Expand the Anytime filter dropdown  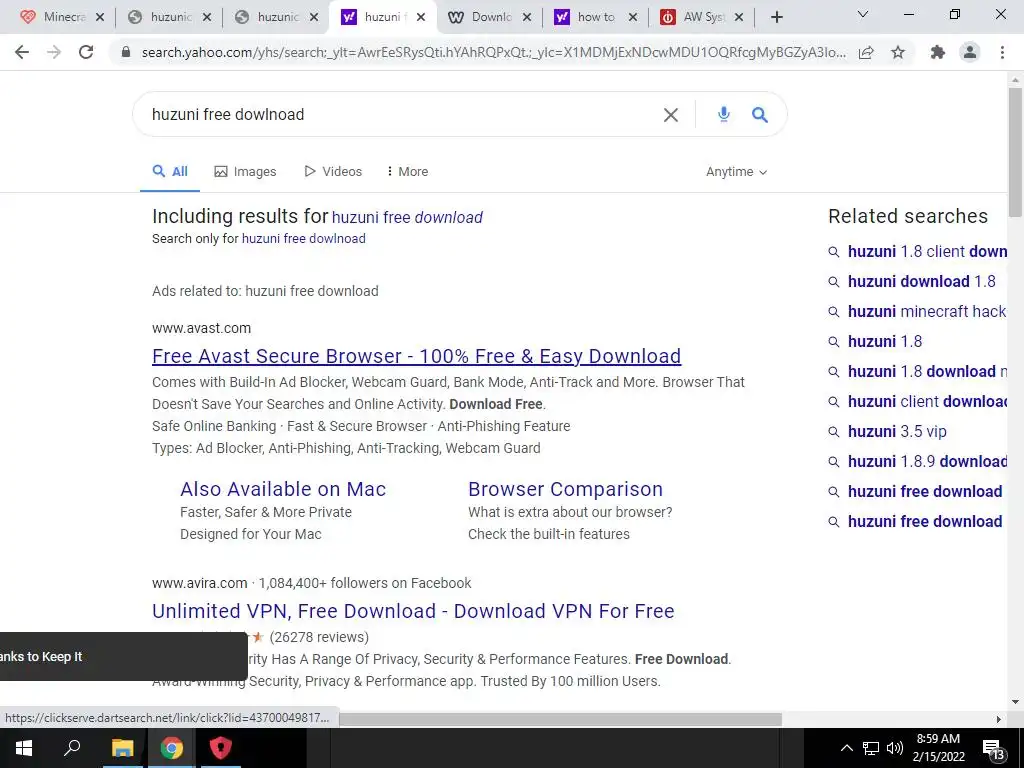736,172
